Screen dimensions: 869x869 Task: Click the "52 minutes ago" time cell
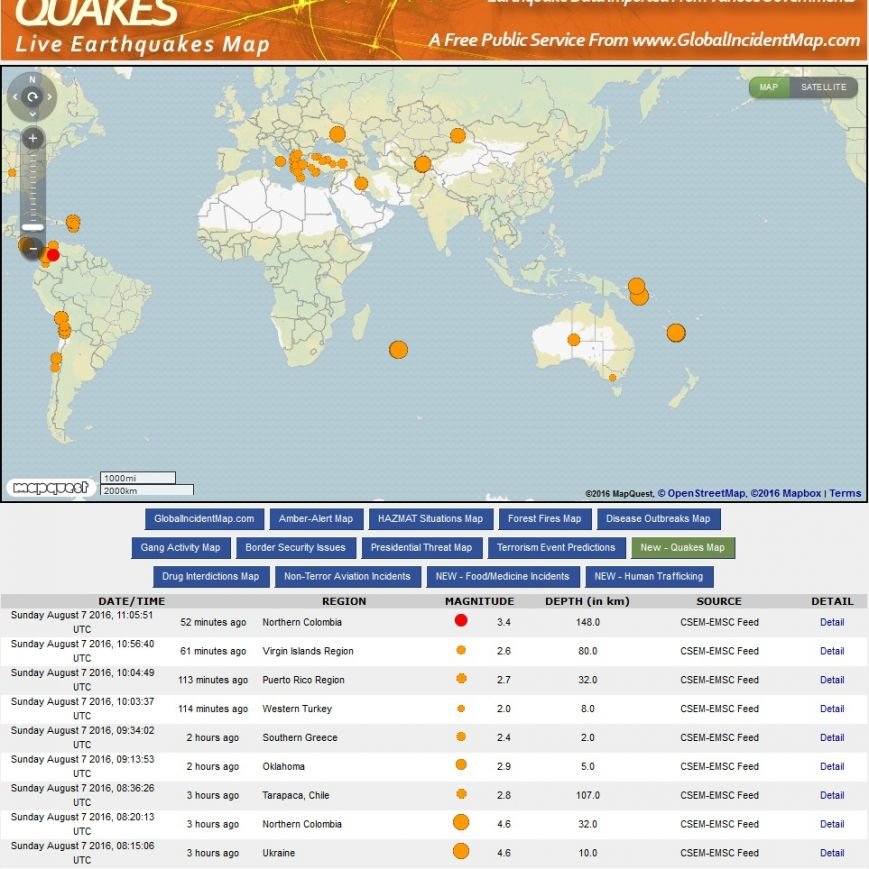click(213, 622)
